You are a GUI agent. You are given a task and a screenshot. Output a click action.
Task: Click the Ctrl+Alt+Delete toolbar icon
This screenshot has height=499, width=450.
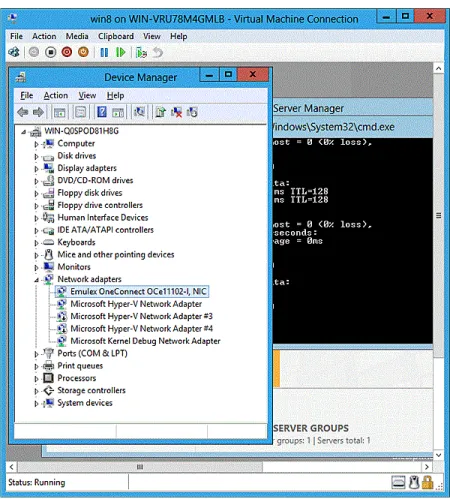coord(14,52)
